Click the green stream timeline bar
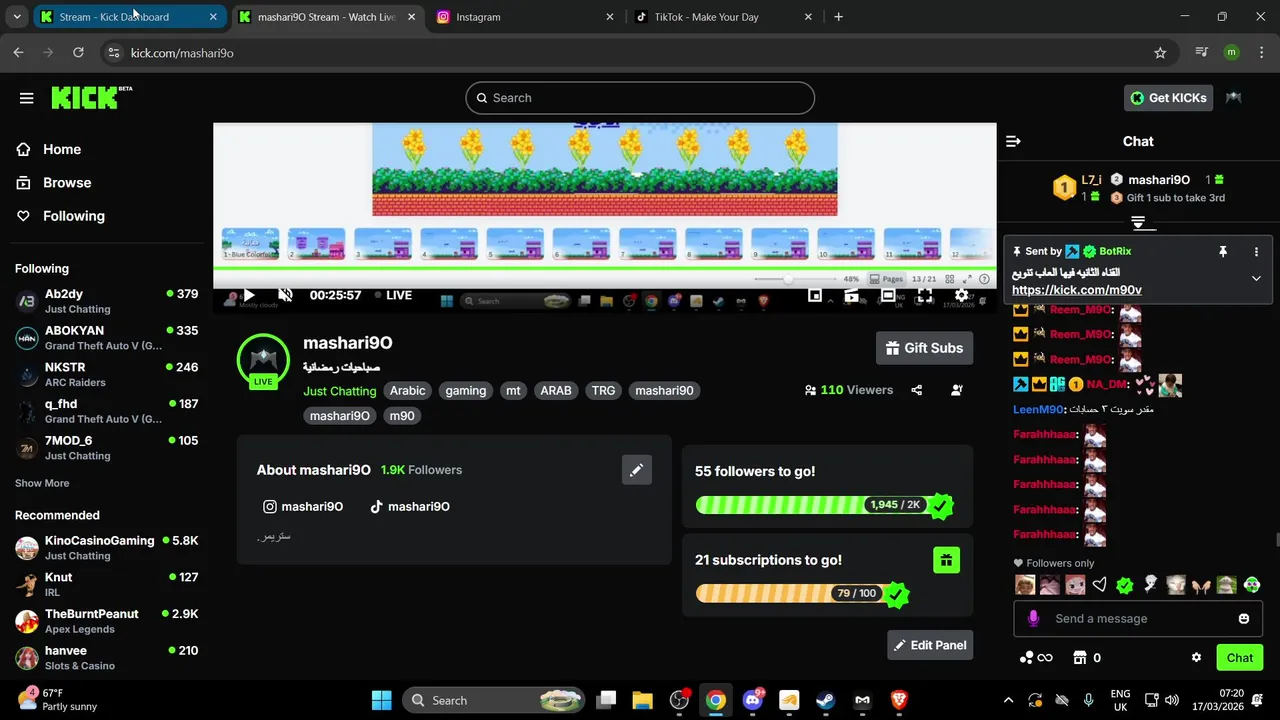The image size is (1280, 720). tap(604, 268)
